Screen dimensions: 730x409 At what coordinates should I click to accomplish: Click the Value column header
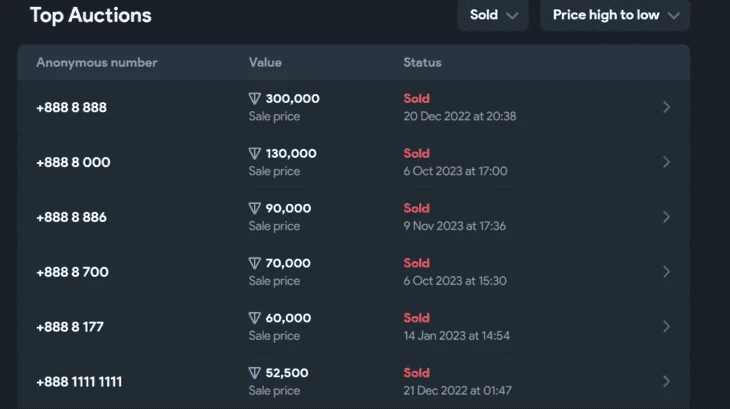click(x=265, y=63)
